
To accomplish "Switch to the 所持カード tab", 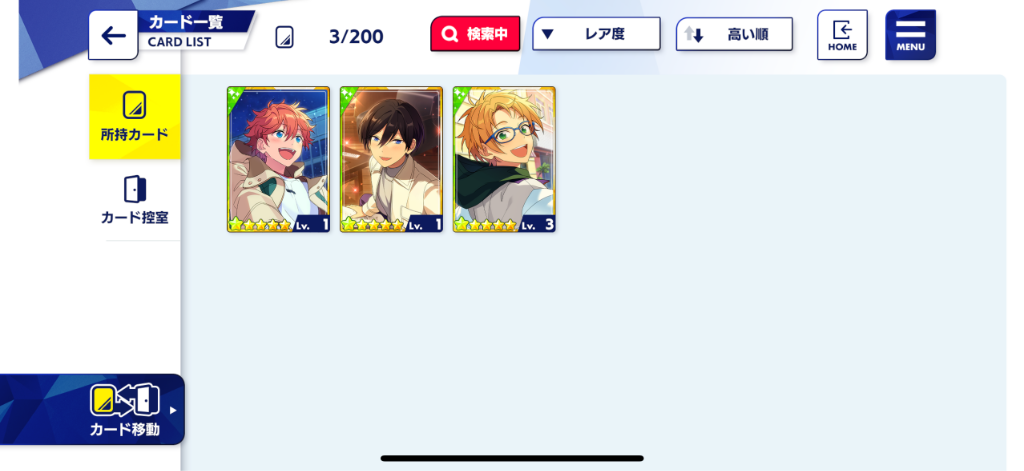I will pyautogui.click(x=135, y=117).
